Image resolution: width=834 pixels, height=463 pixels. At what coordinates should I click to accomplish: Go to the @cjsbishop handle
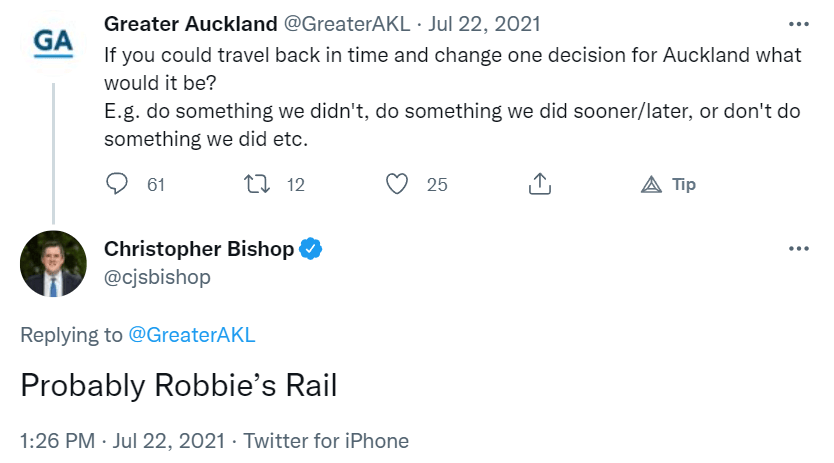tap(157, 277)
